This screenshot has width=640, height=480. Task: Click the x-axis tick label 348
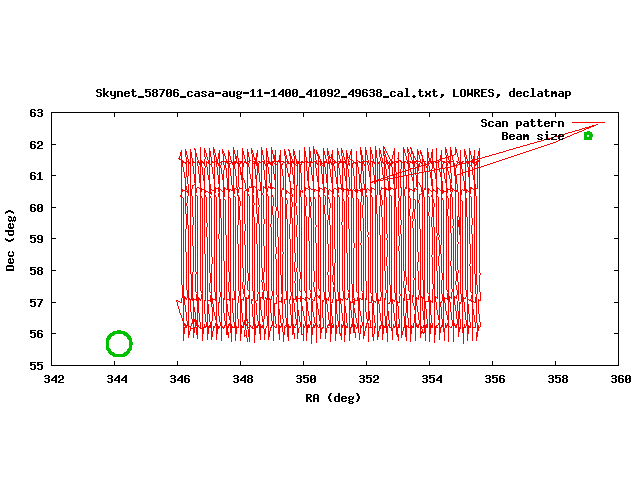coord(243,379)
